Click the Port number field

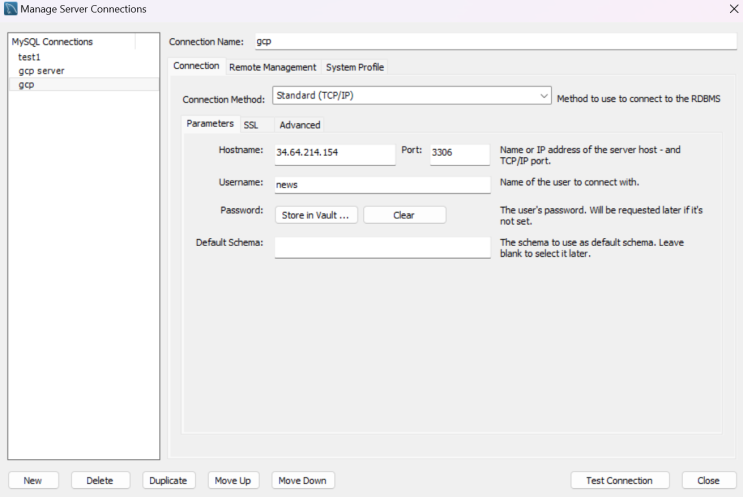(x=459, y=154)
